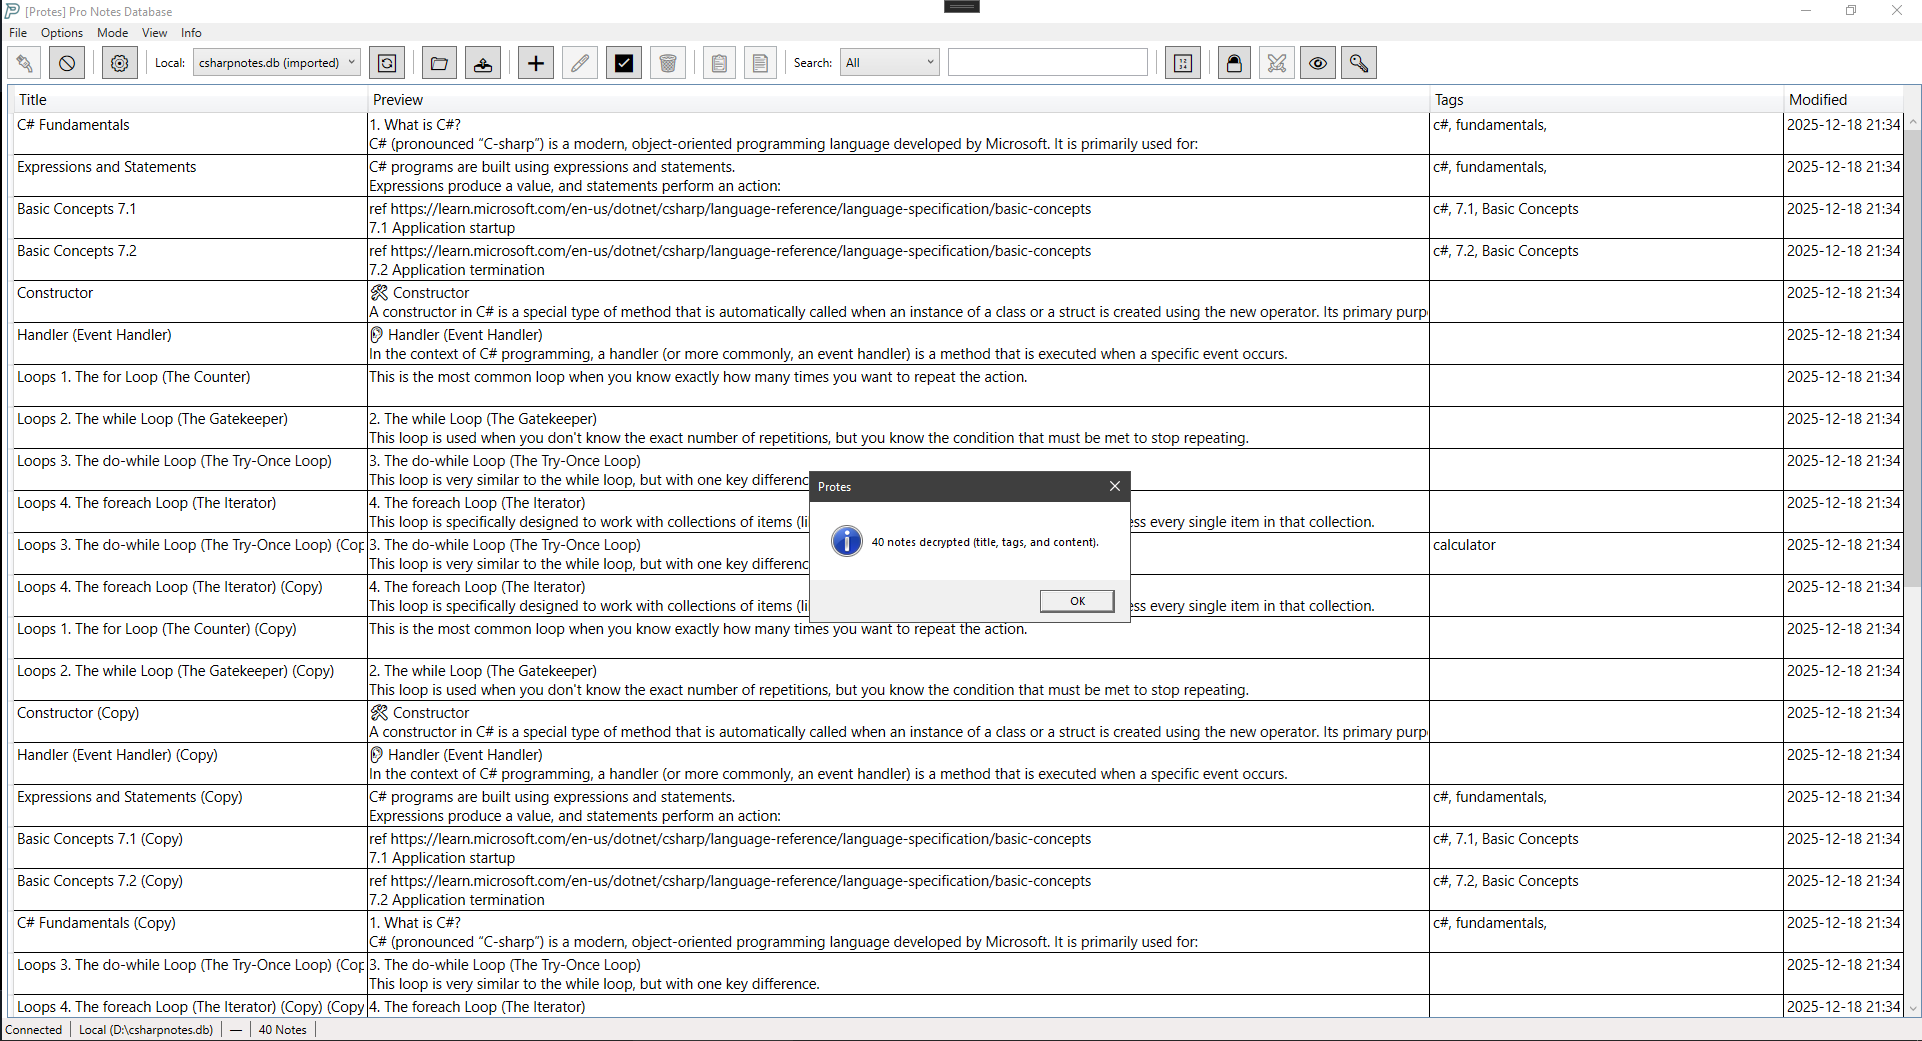Select 'Handler (Event Handler) (Copy)' note title

click(117, 755)
